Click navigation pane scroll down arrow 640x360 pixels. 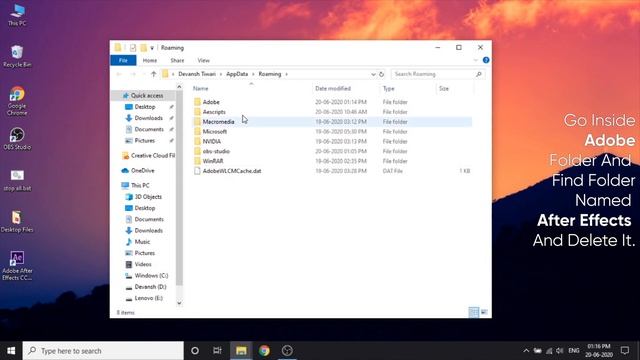(x=179, y=303)
